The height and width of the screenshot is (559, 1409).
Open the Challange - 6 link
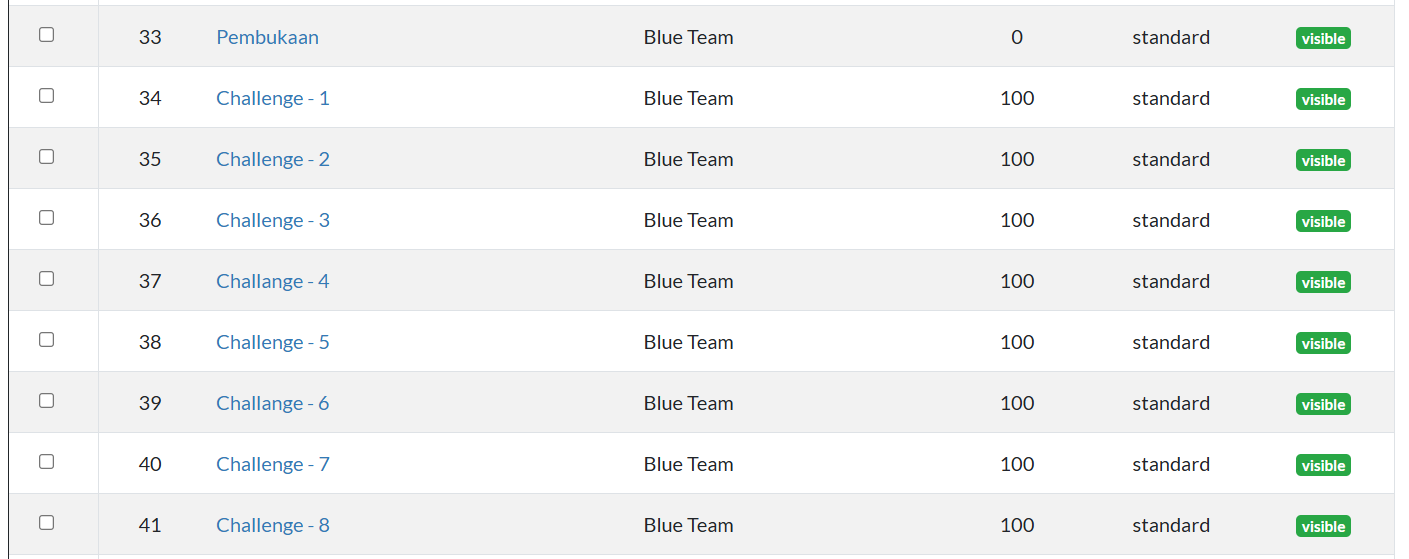tap(272, 404)
